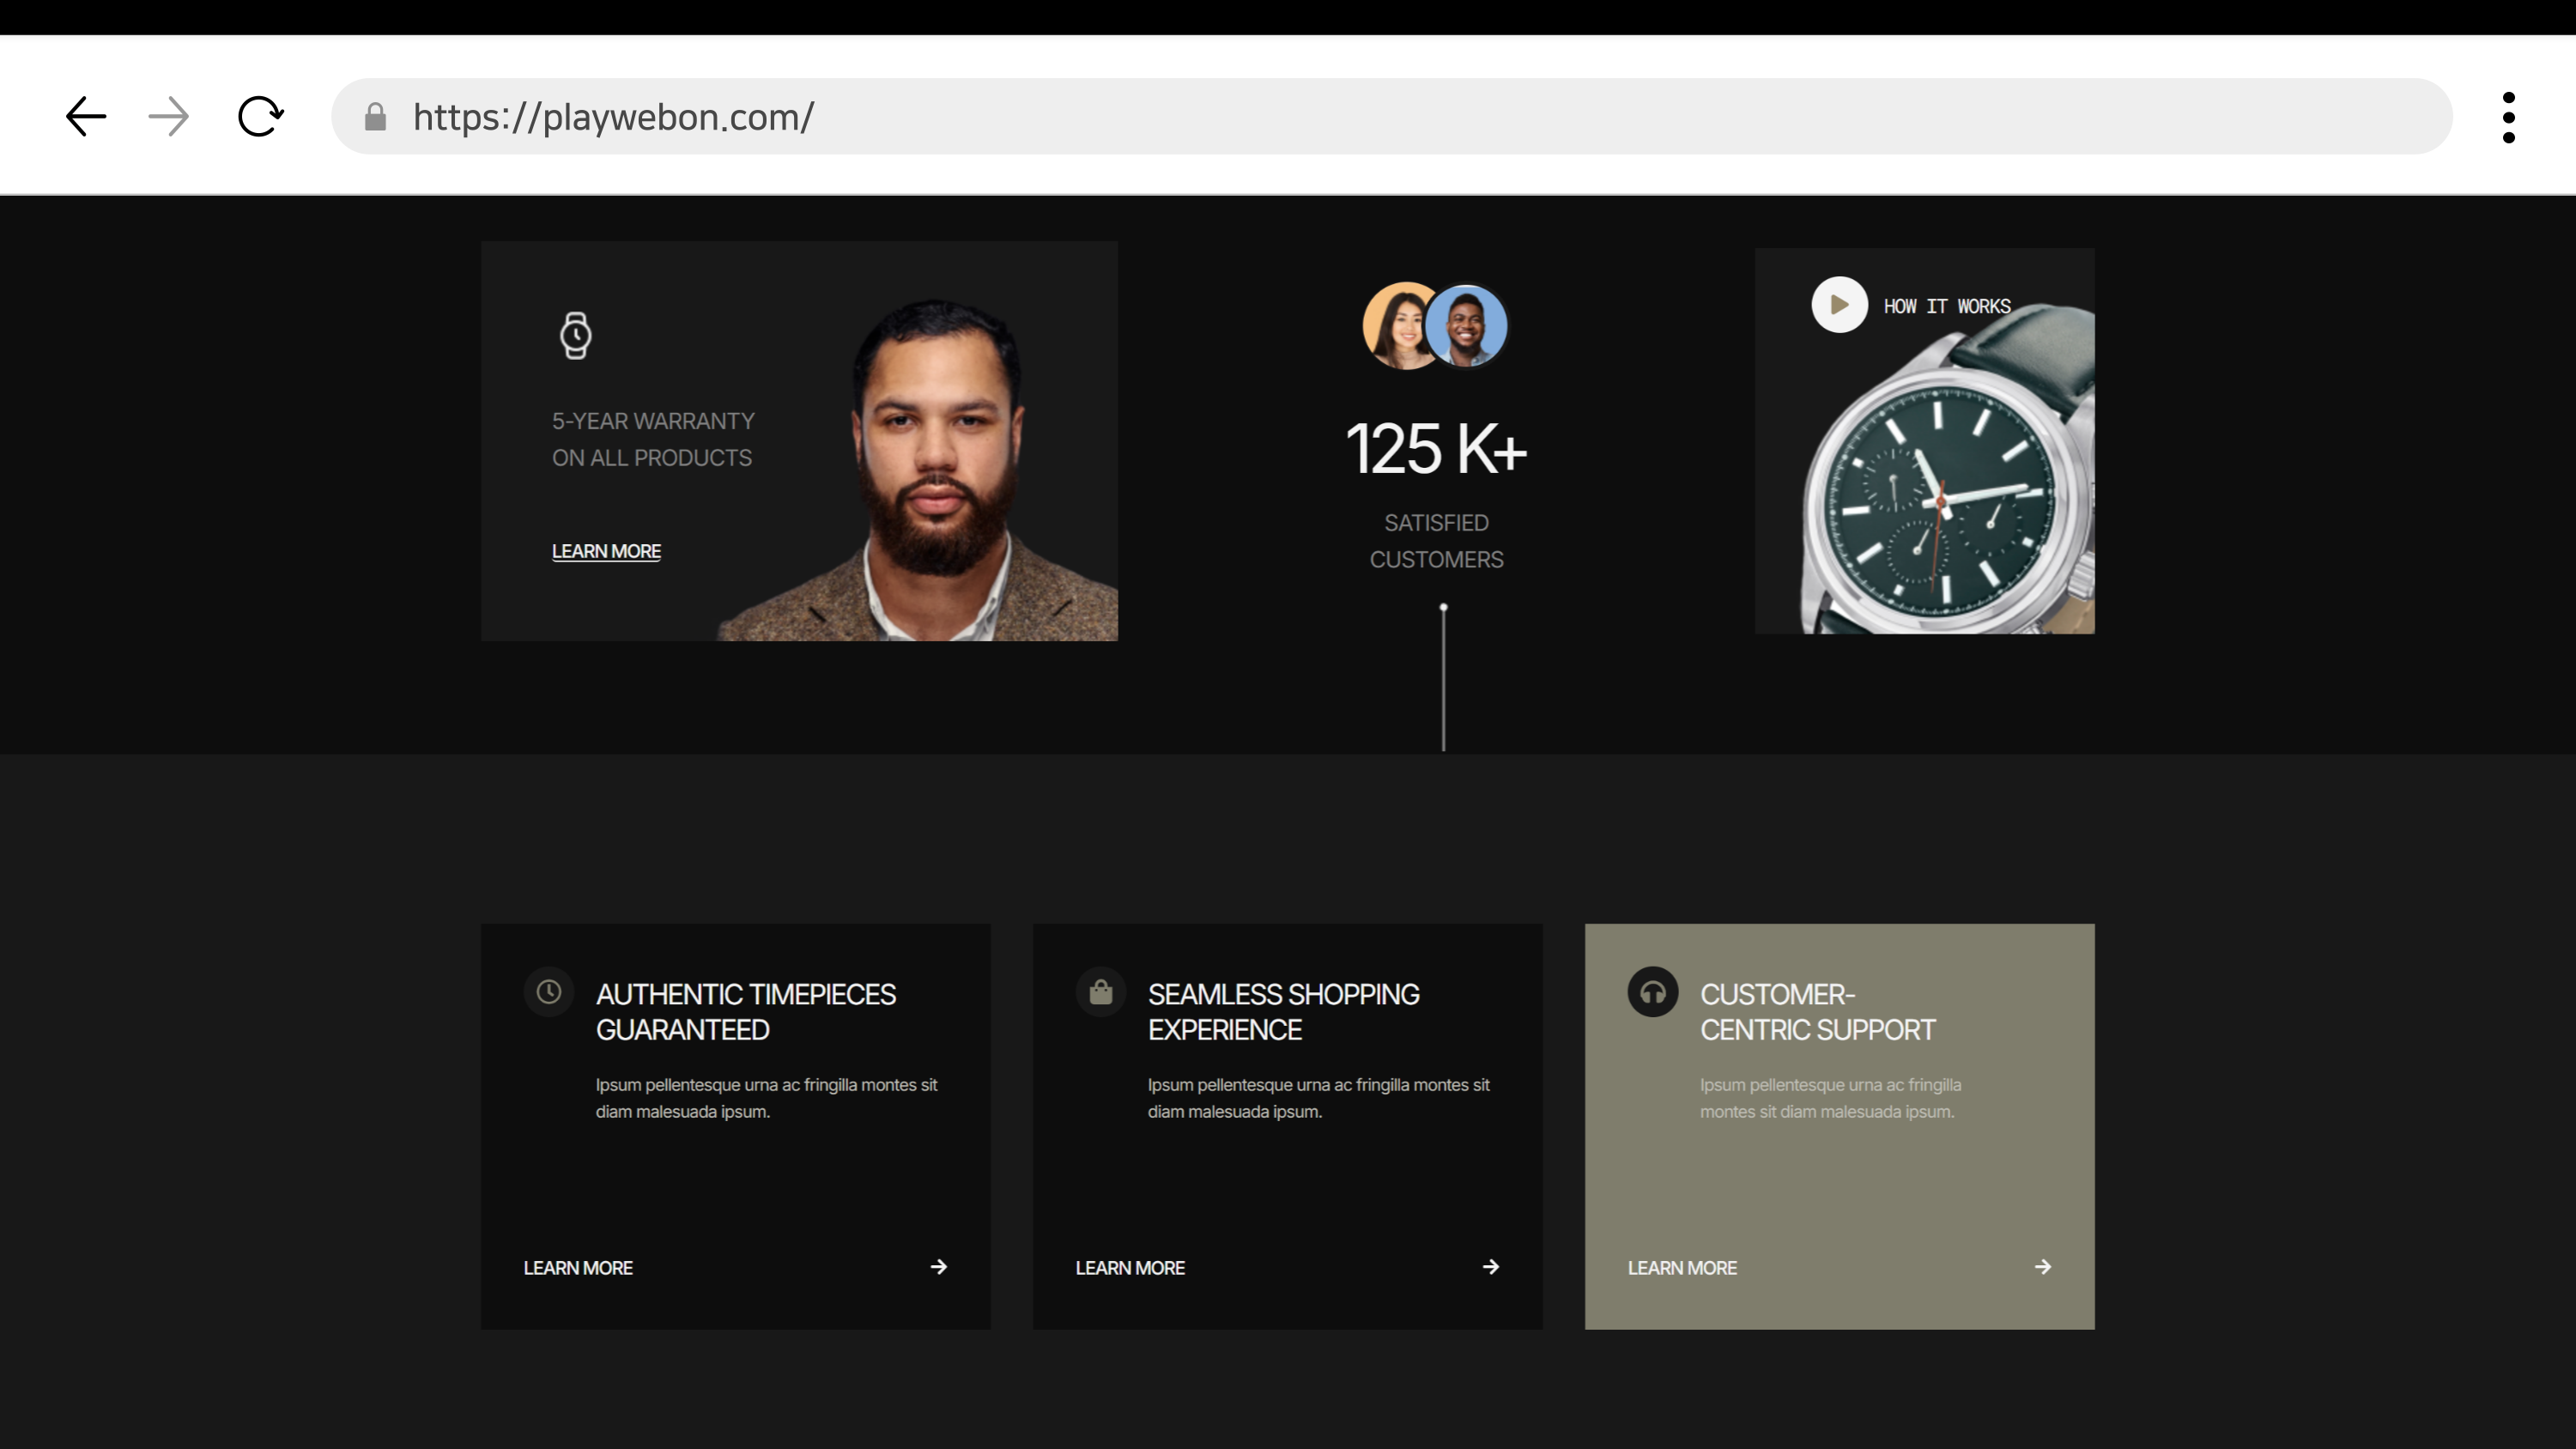Click the watch icon in warranty card

(x=575, y=335)
